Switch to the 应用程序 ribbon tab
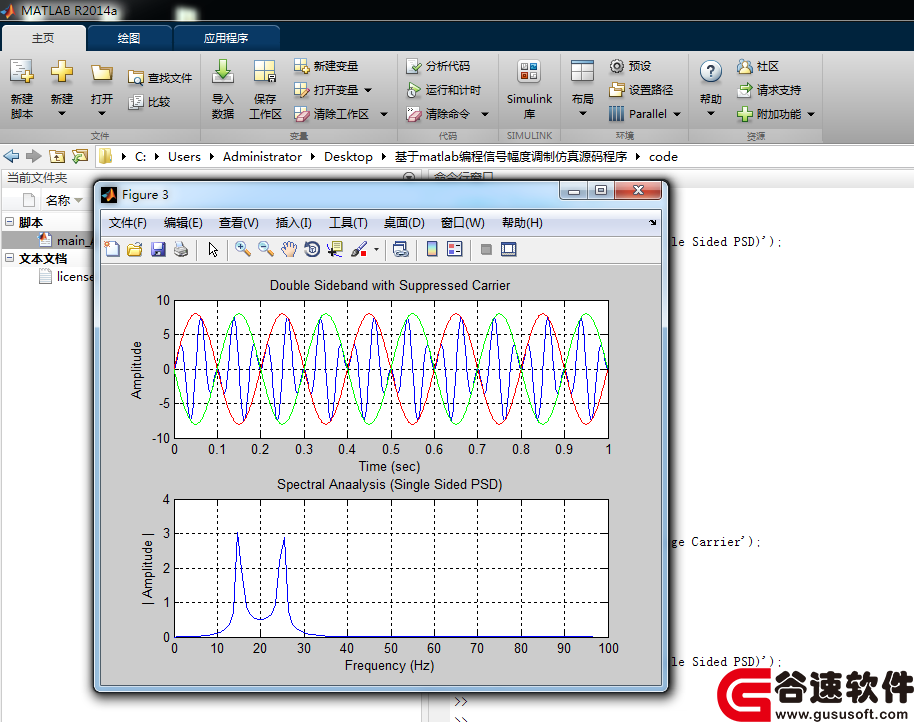This screenshot has width=914, height=722. 226,38
